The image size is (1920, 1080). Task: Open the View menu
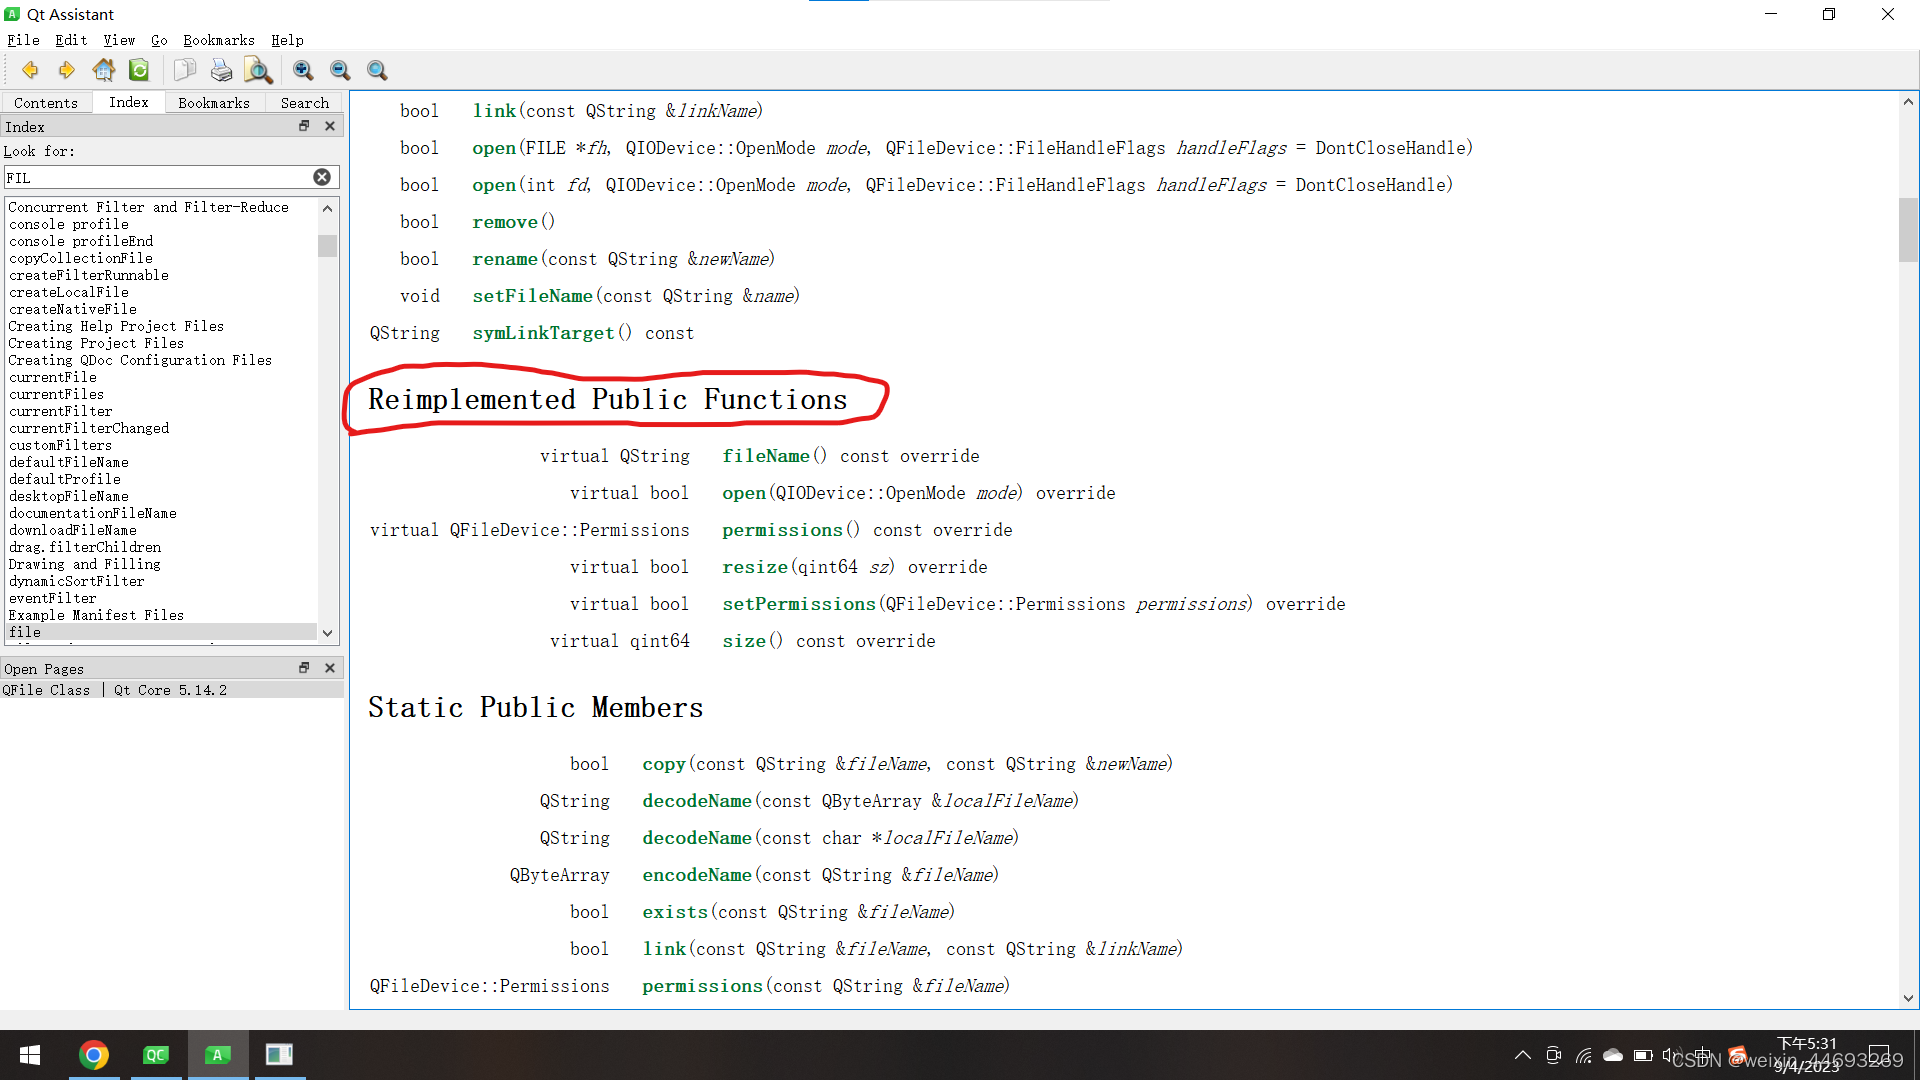119,40
